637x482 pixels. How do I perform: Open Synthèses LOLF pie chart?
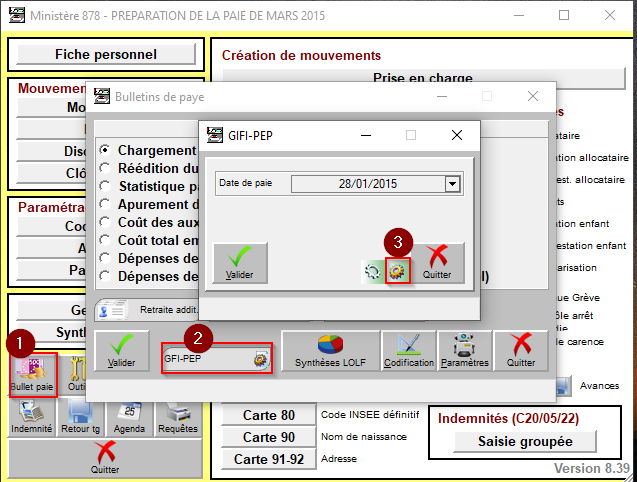point(329,351)
